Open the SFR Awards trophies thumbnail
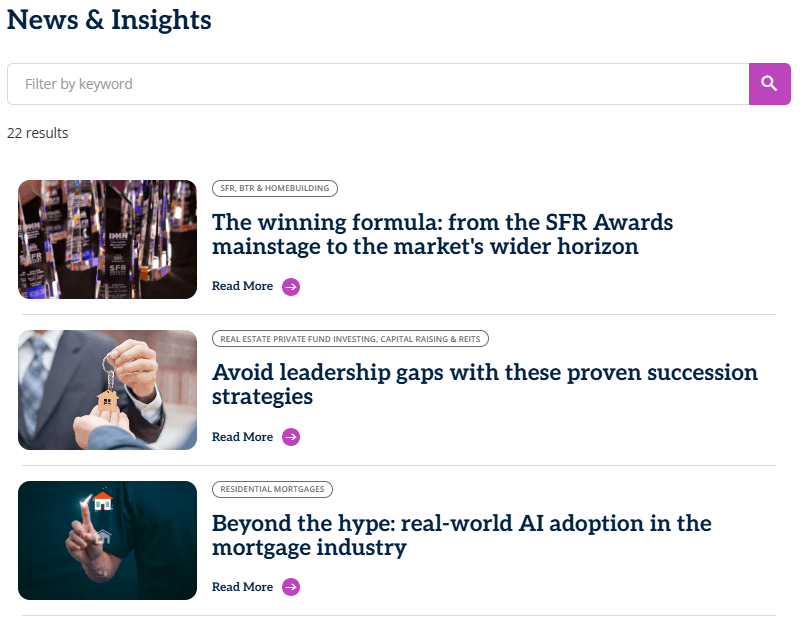This screenshot has width=805, height=620. [107, 239]
